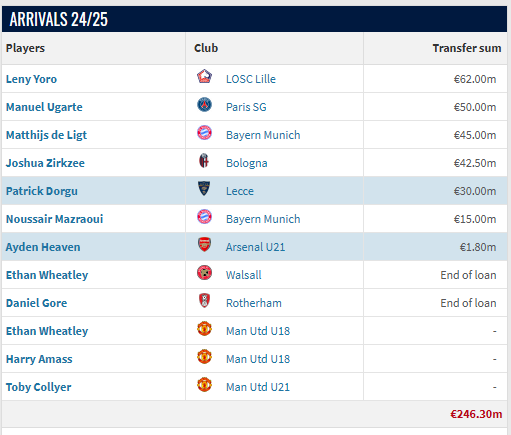Image resolution: width=511 pixels, height=435 pixels.
Task: Open Patrick Dorgu player page
Action: pyautogui.click(x=42, y=191)
